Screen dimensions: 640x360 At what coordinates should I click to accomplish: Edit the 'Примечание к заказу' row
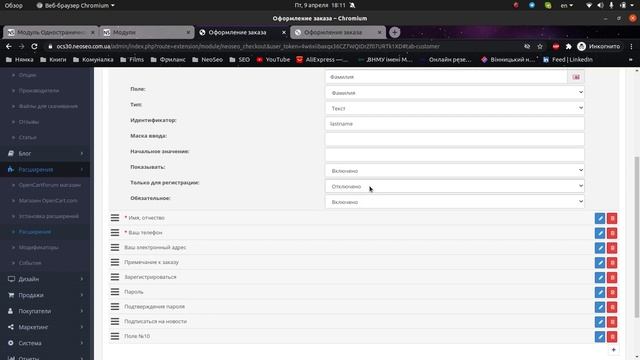[x=600, y=262]
